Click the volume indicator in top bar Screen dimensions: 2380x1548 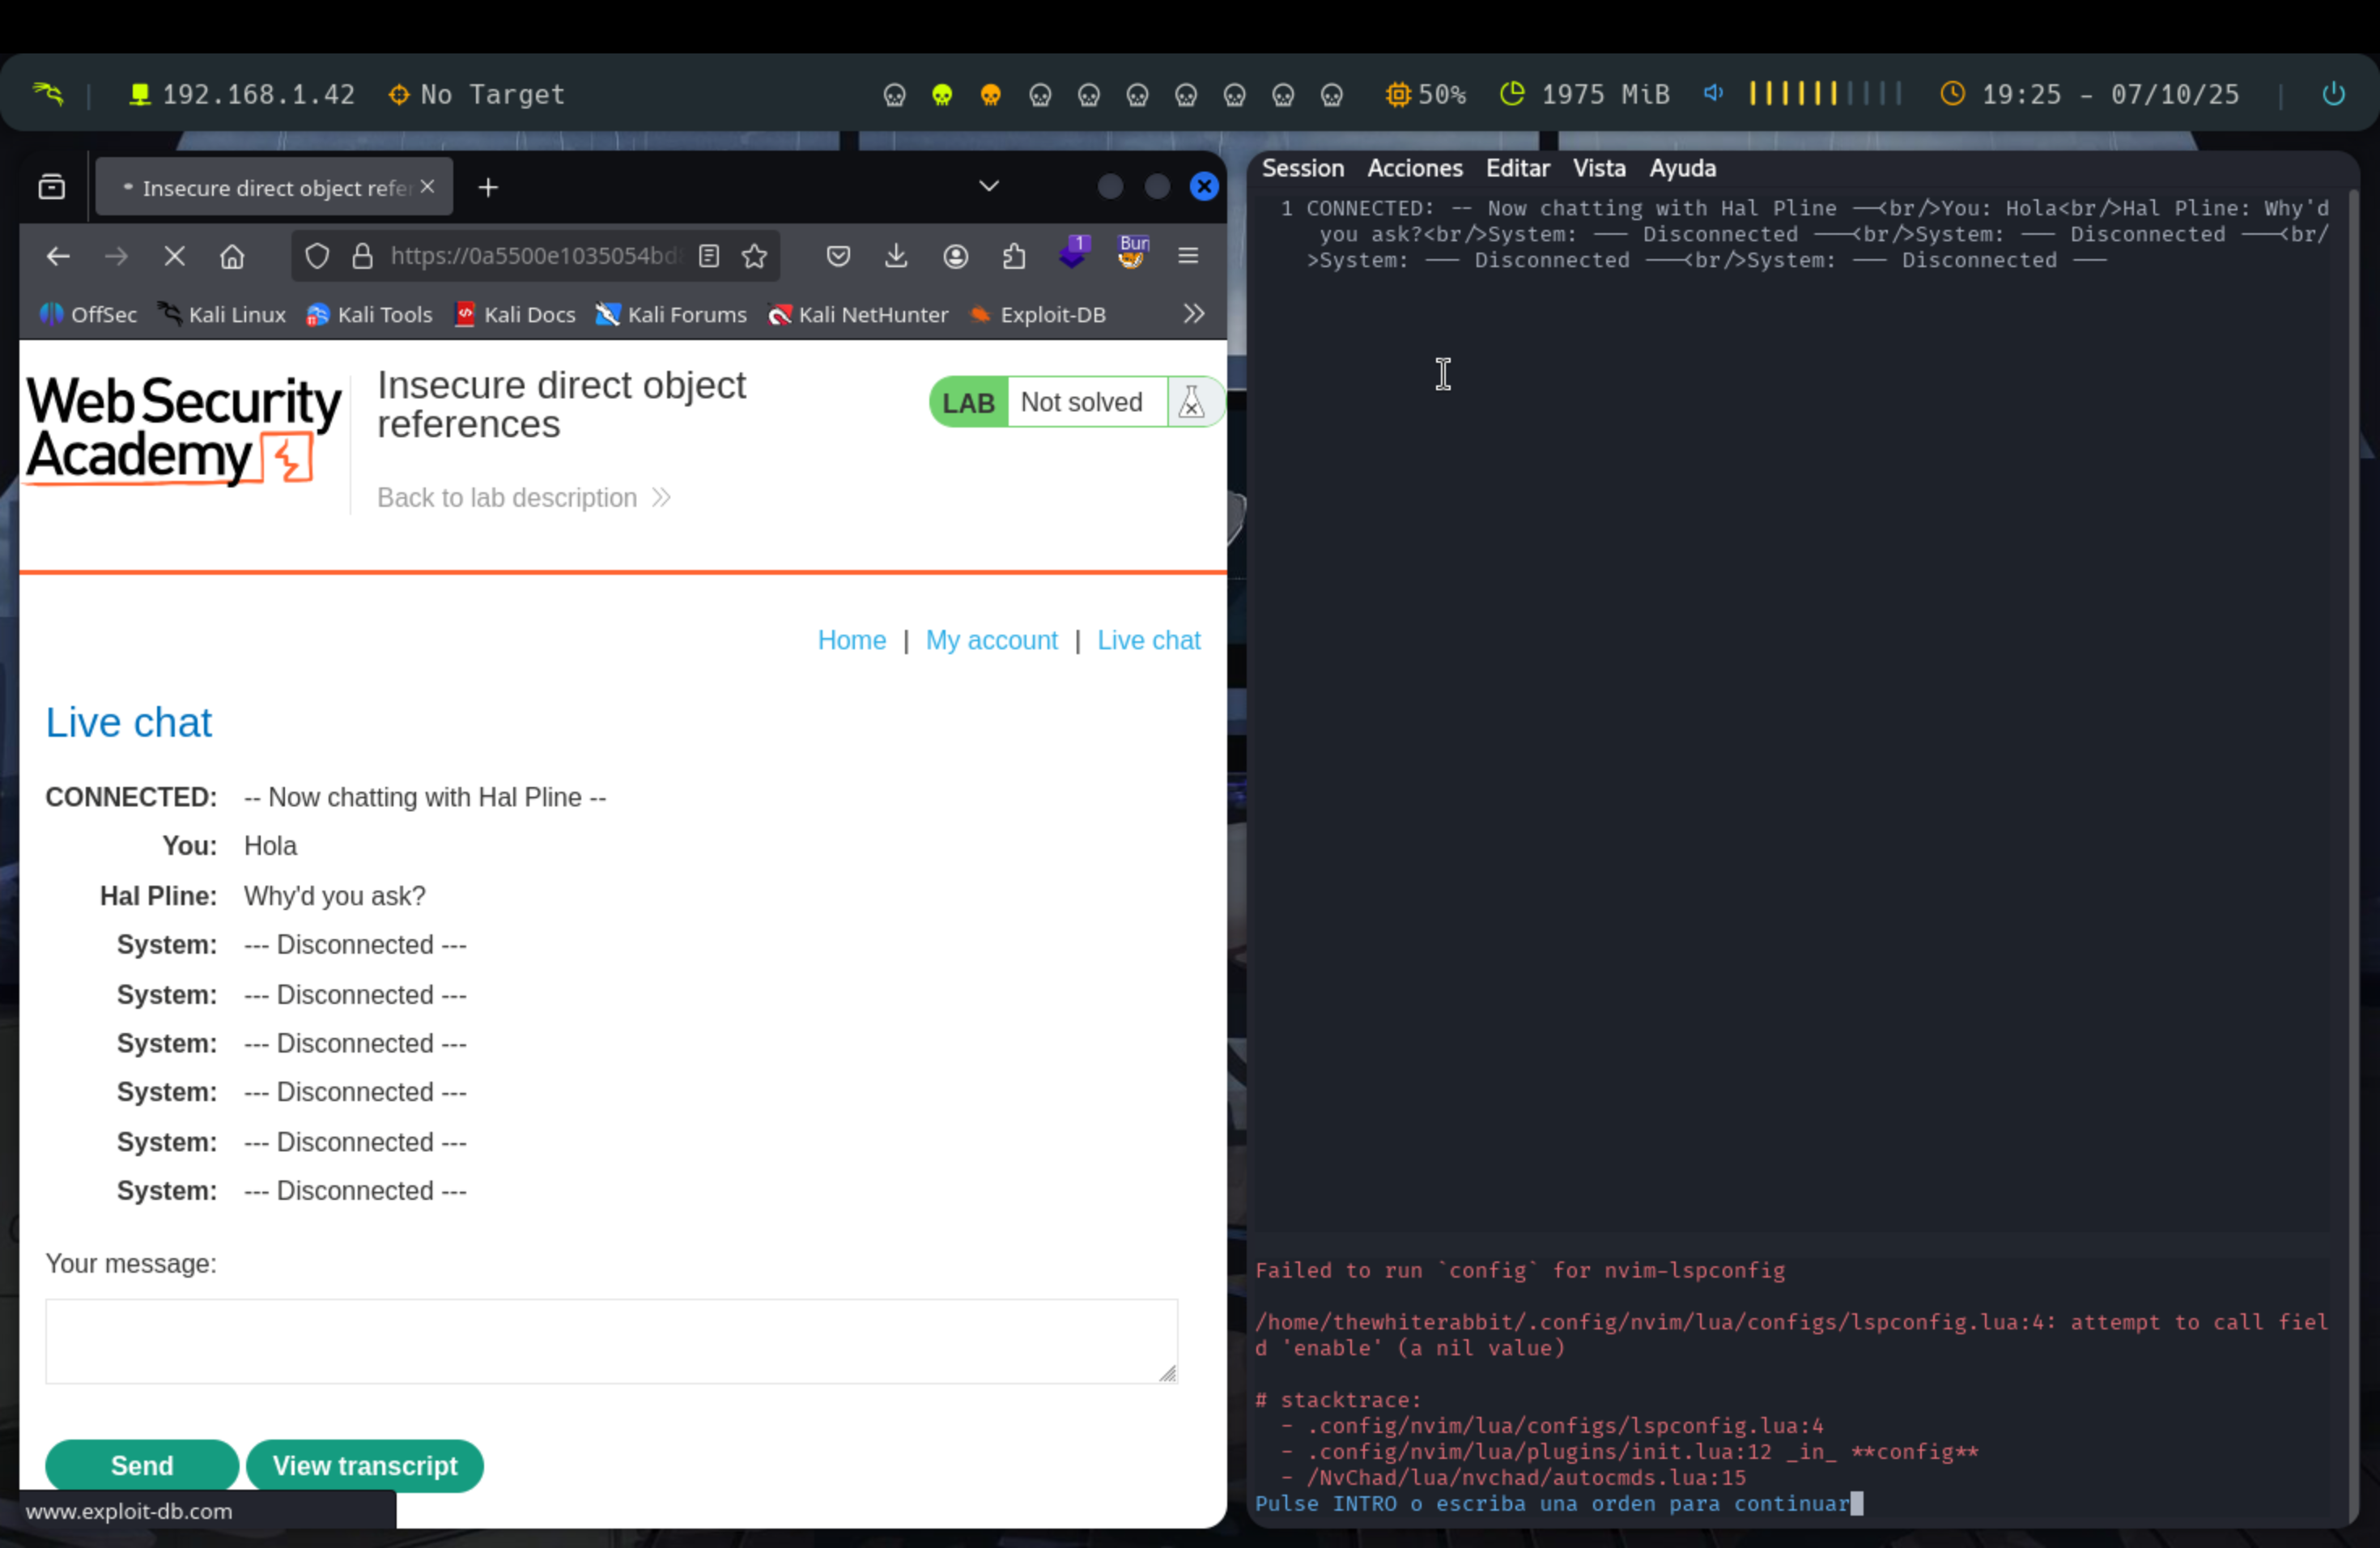pos(1713,94)
